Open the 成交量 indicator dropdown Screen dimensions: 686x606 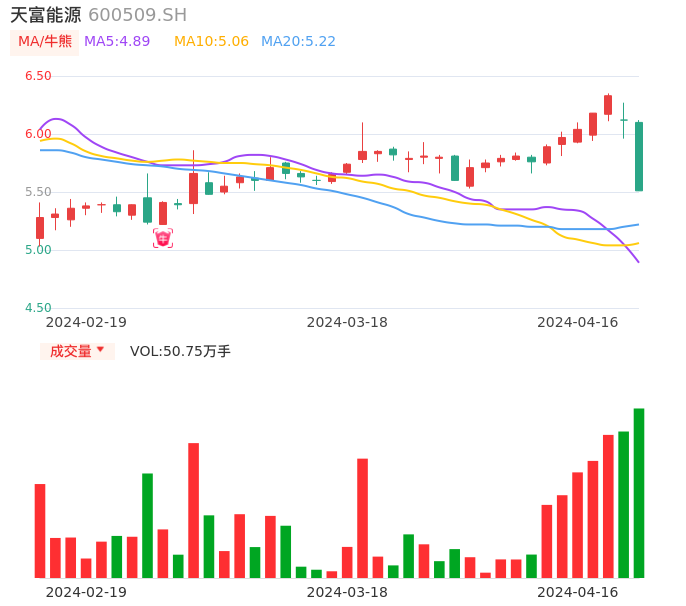click(x=77, y=351)
